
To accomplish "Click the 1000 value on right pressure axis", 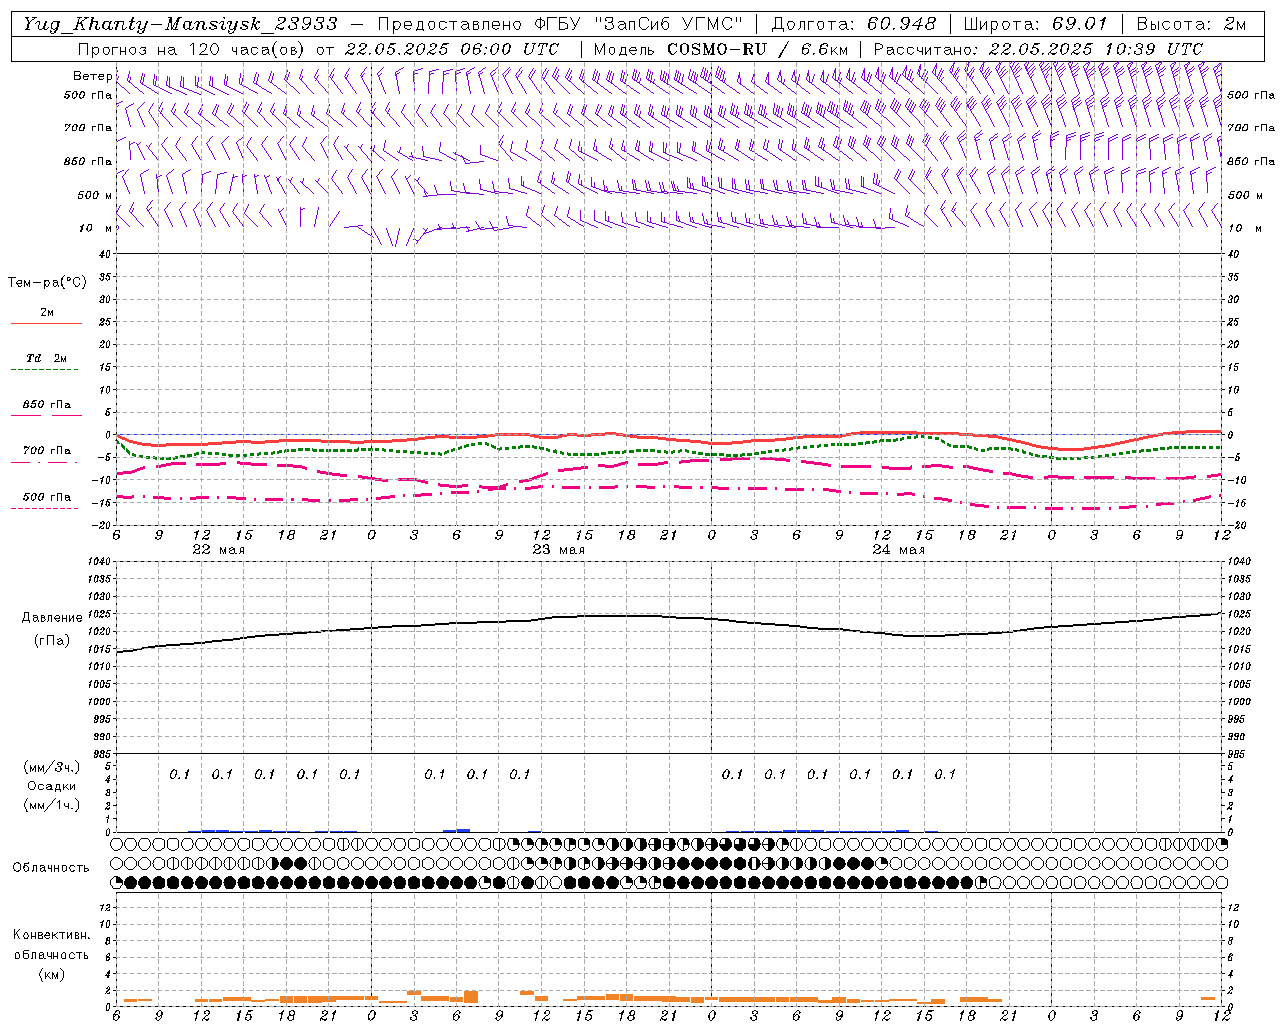I will [x=1239, y=701].
